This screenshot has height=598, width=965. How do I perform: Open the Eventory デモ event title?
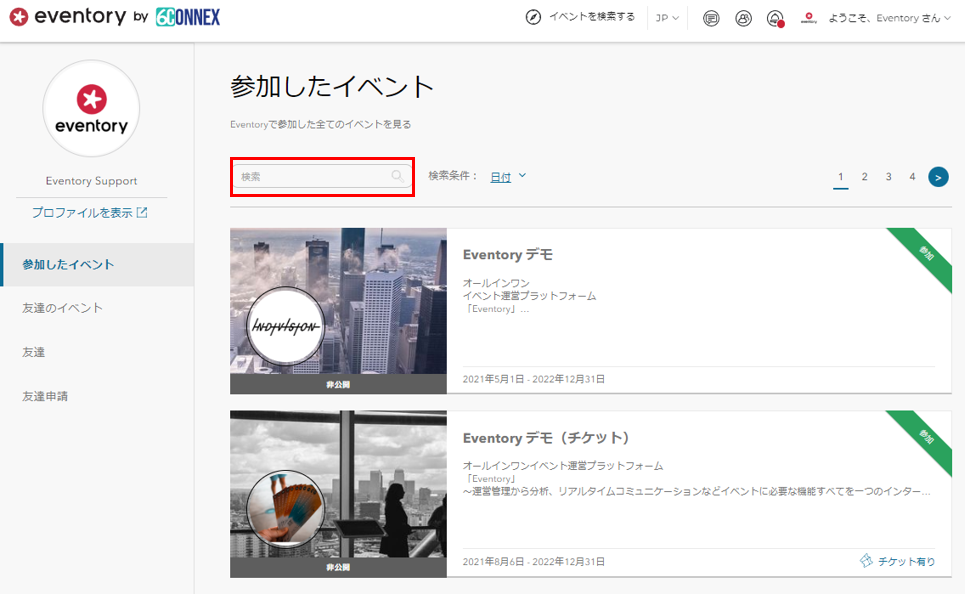(508, 255)
